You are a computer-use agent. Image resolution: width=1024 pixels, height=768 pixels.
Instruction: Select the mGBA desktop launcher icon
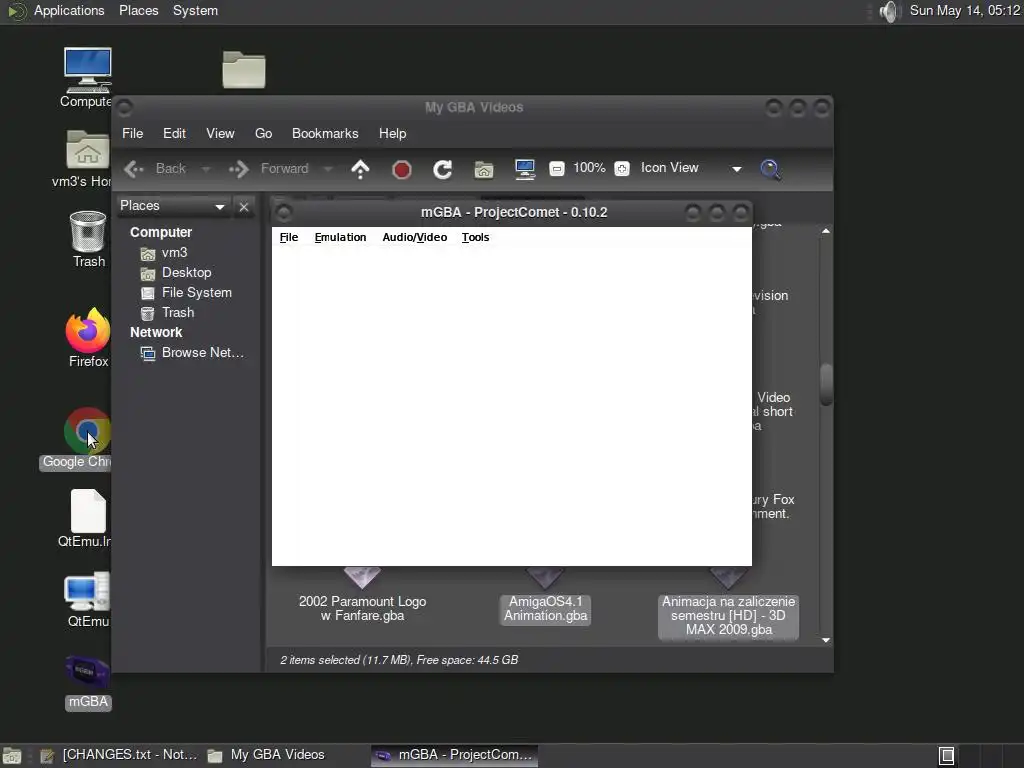[x=88, y=681]
